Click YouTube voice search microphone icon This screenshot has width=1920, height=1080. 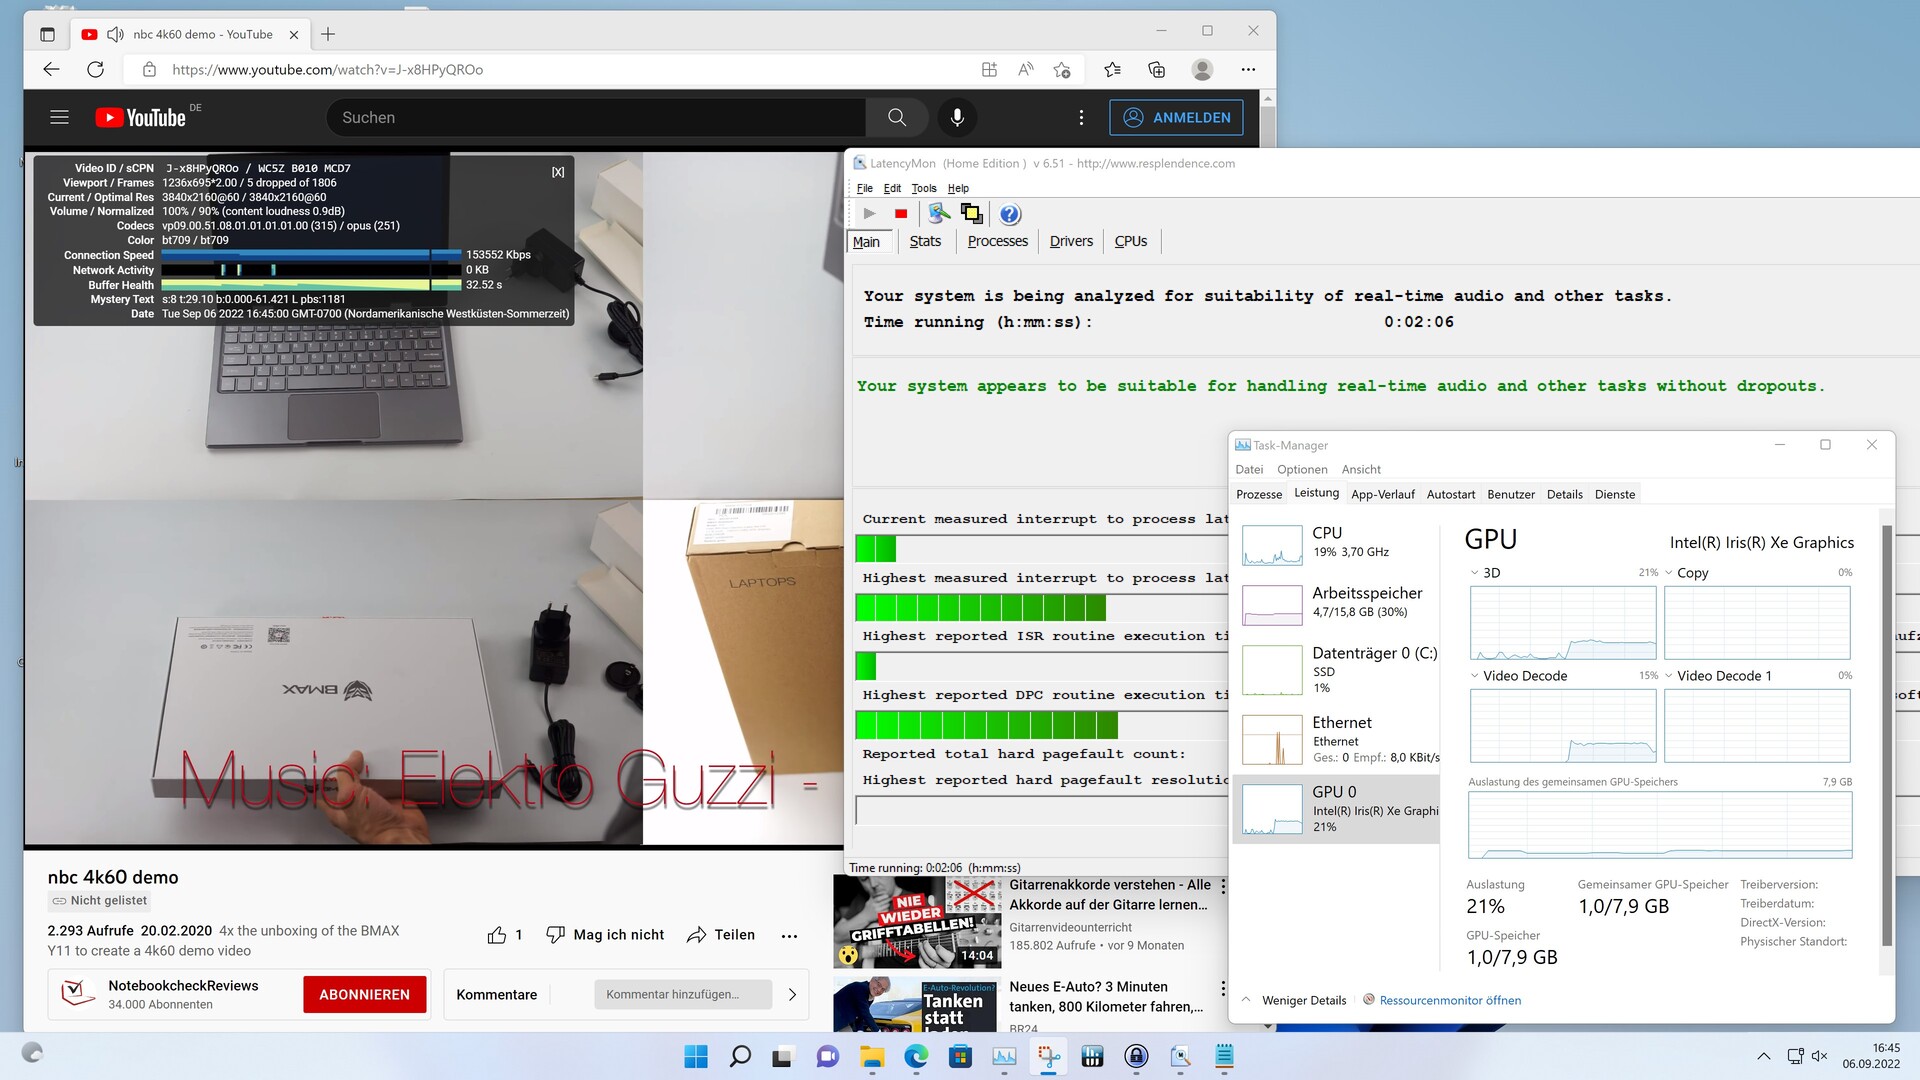(x=957, y=117)
